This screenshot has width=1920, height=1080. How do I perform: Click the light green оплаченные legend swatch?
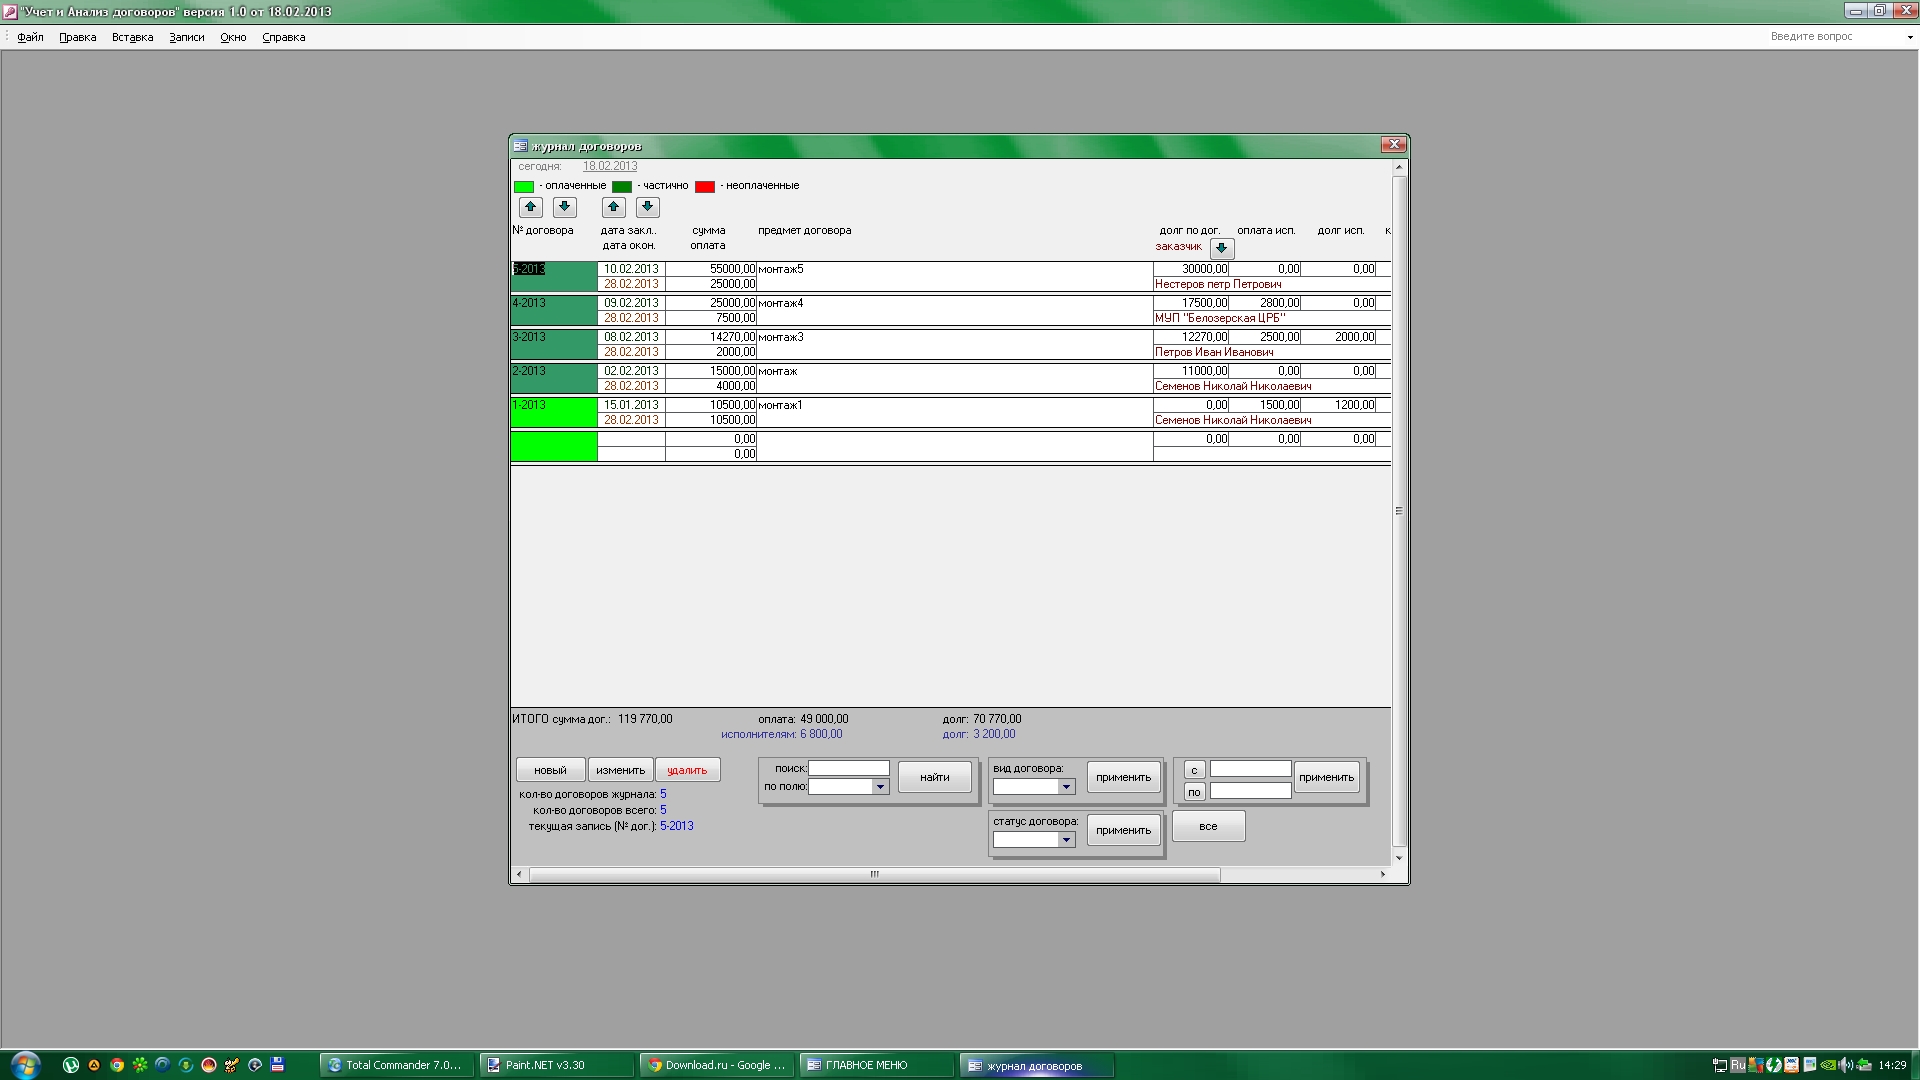(523, 187)
